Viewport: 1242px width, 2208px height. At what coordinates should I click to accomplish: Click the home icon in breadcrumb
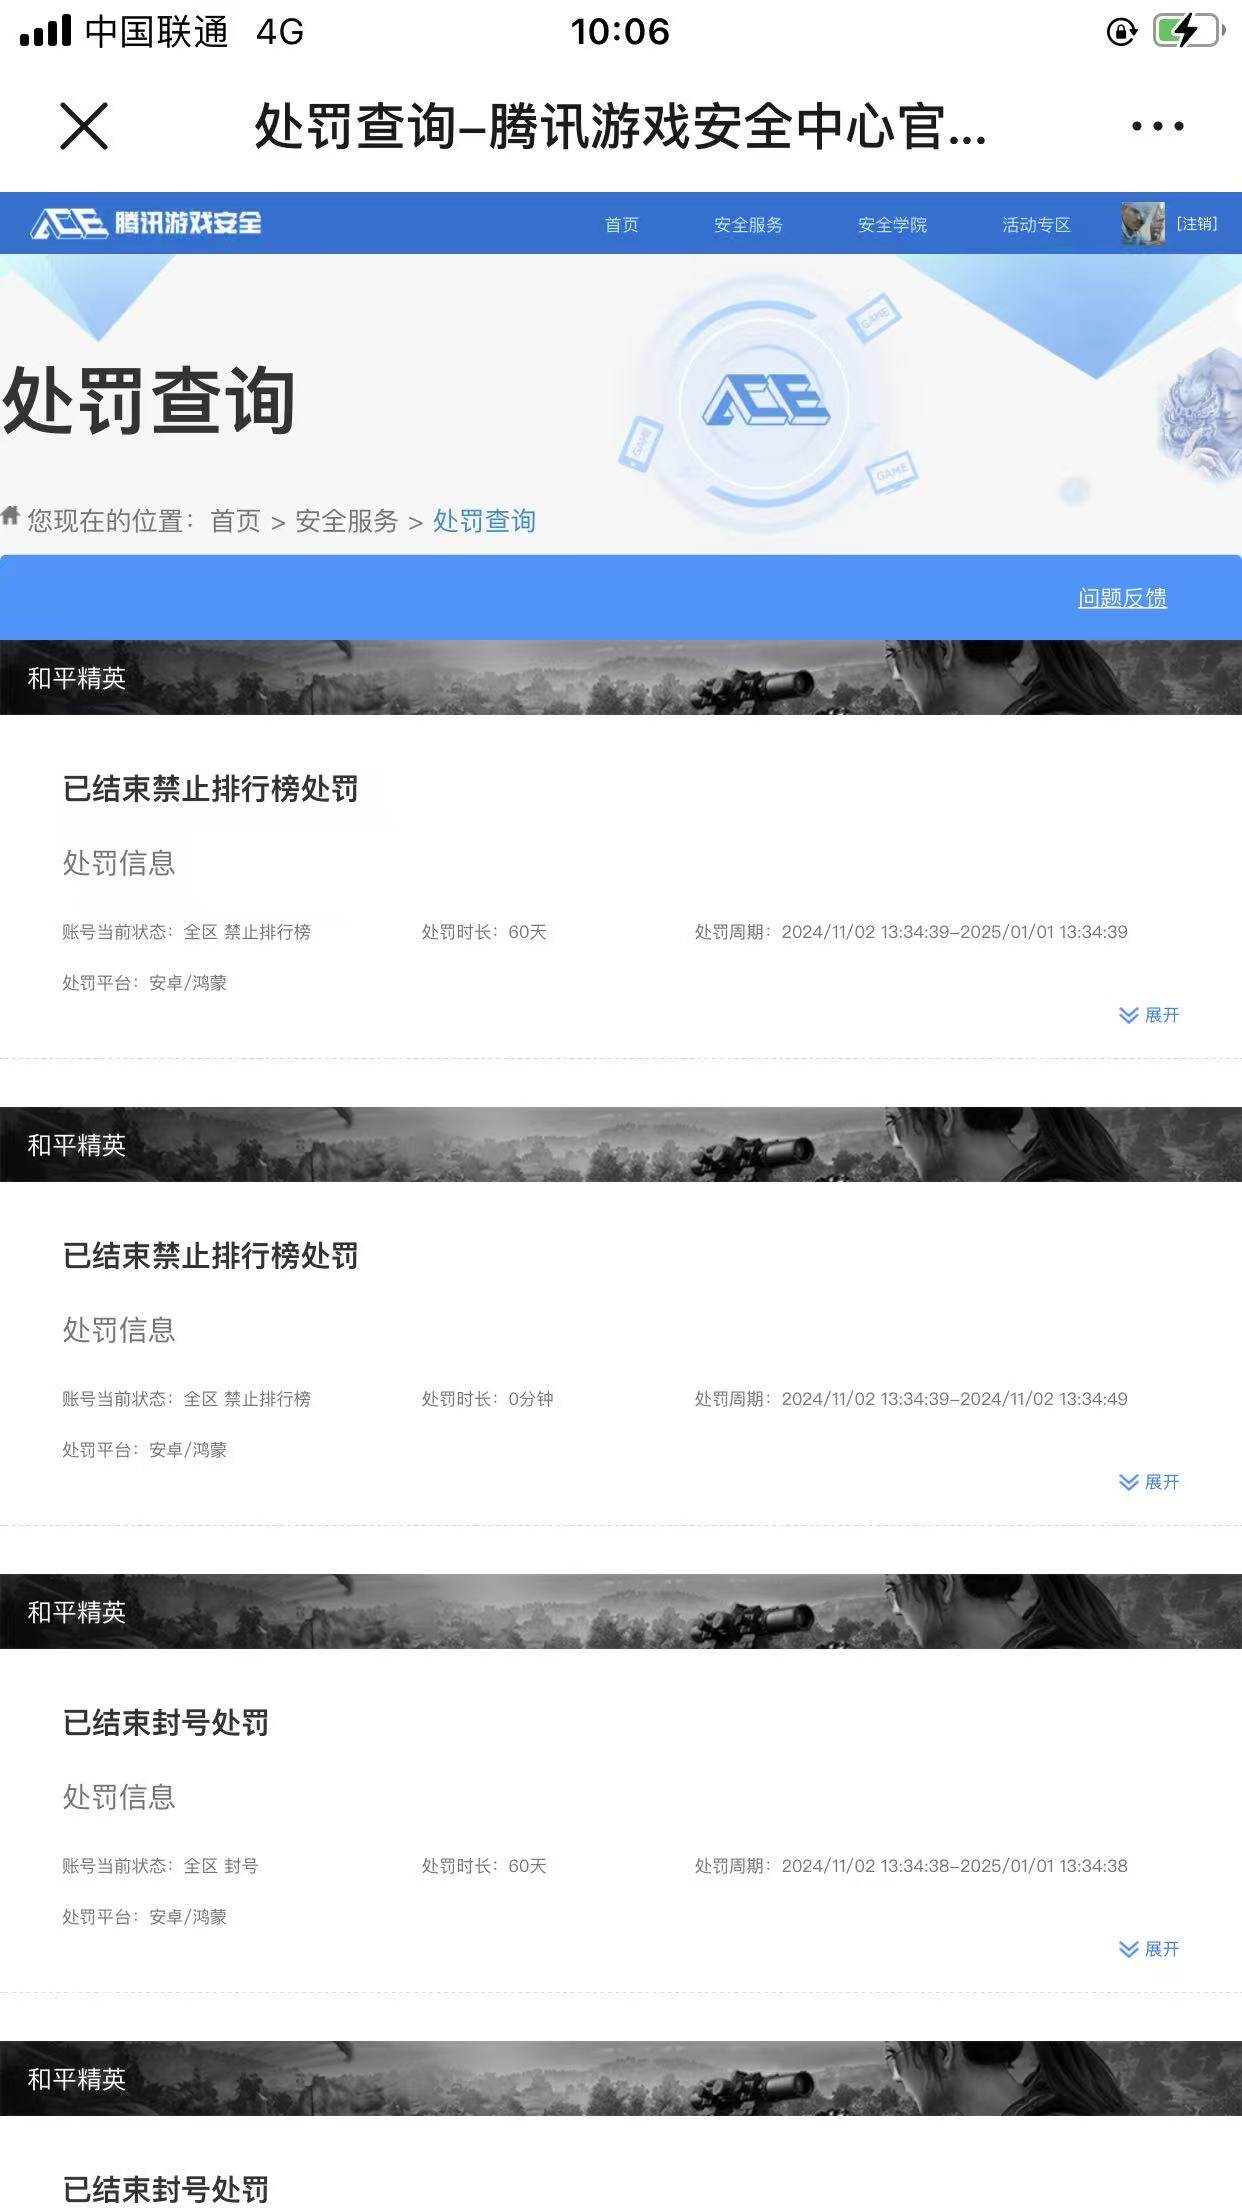(x=11, y=516)
